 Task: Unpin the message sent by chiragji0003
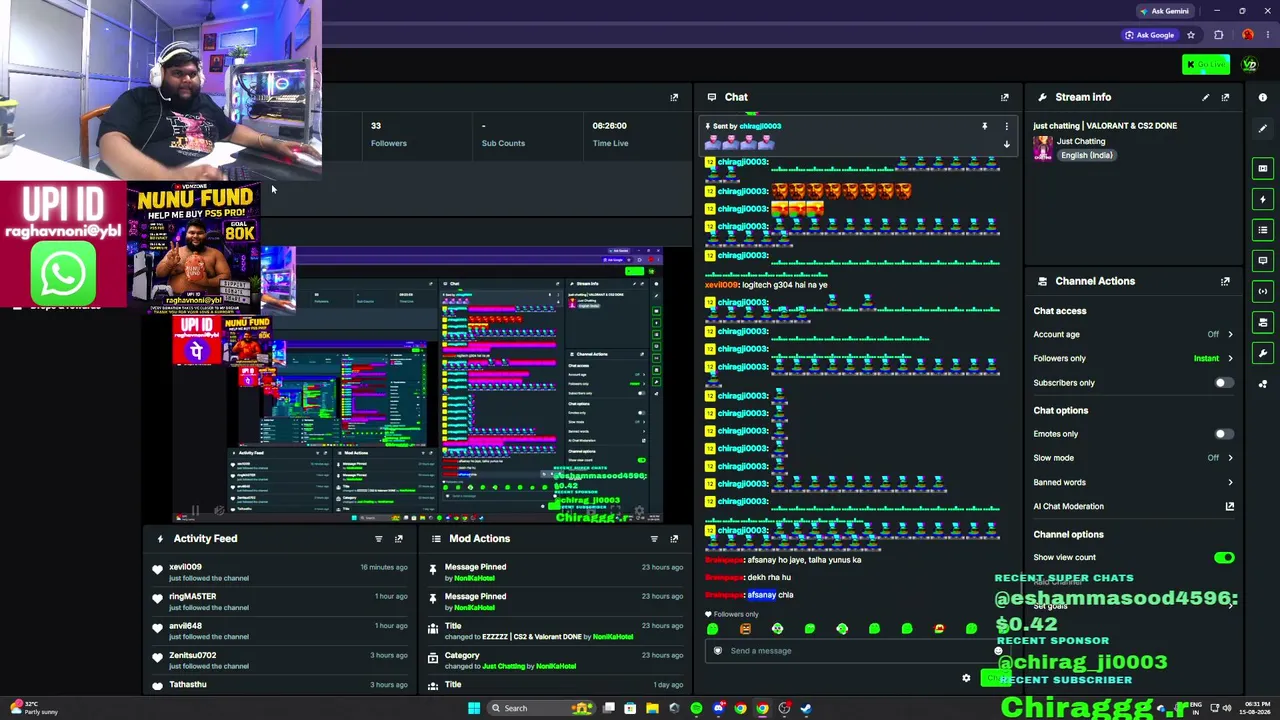tap(984, 126)
